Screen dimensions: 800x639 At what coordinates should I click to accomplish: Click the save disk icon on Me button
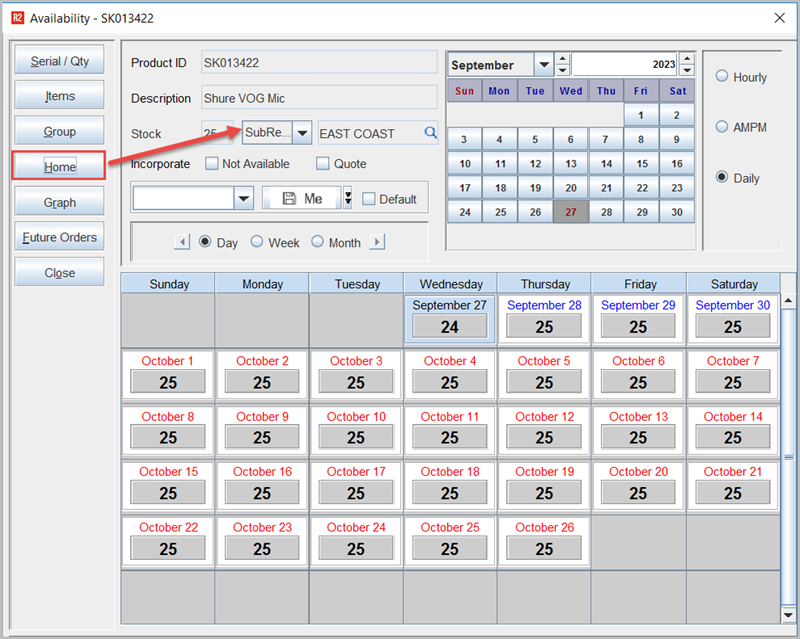pyautogui.click(x=290, y=199)
